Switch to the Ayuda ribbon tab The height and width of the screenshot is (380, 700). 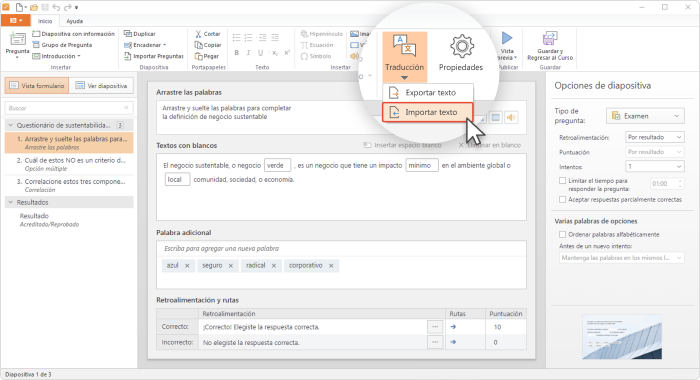pos(75,21)
